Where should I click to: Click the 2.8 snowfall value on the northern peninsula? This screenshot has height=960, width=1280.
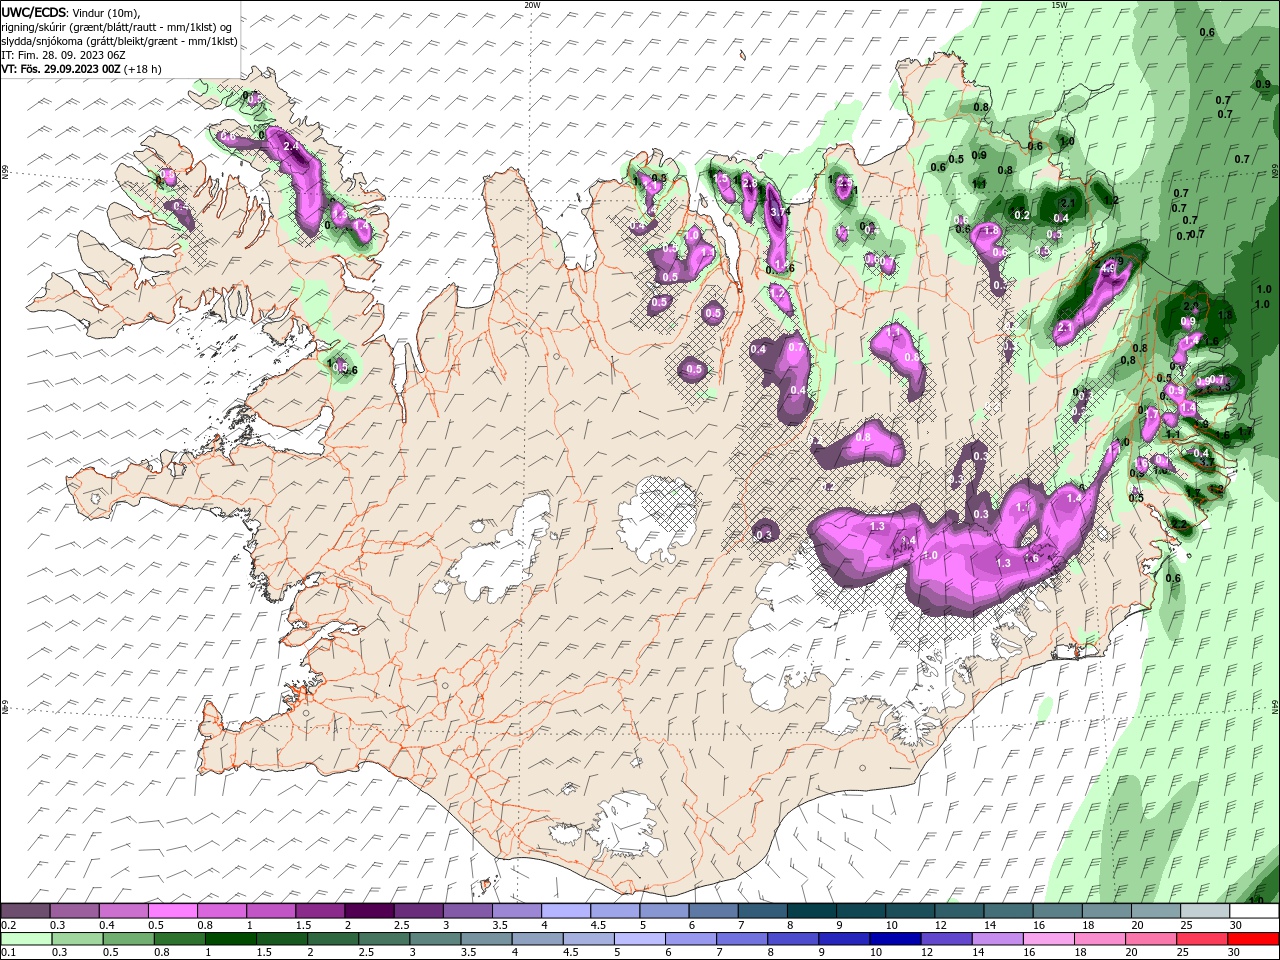[750, 184]
